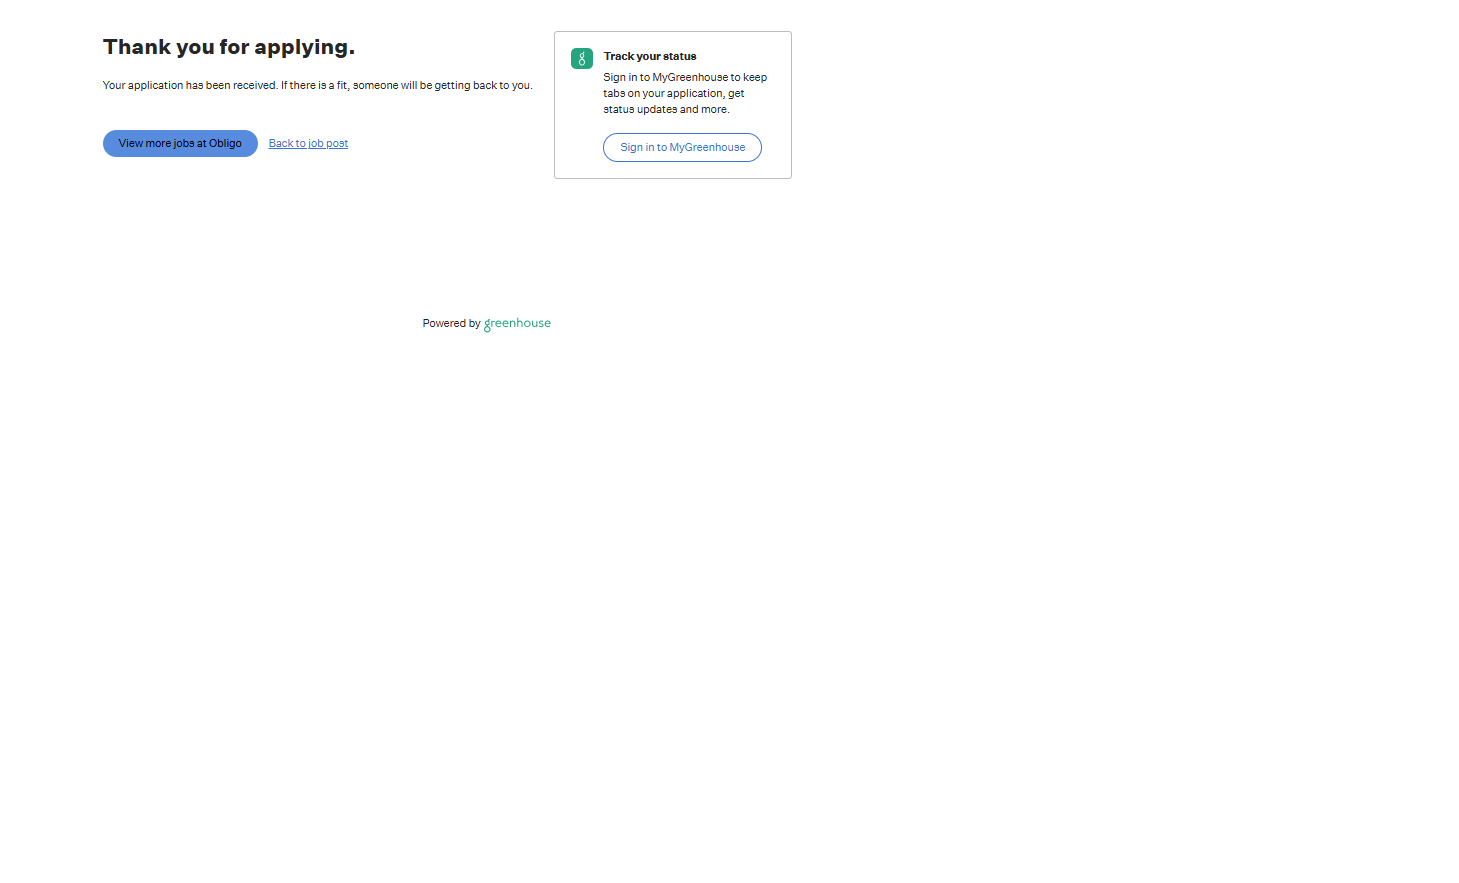Open the Back to job post link

click(x=308, y=144)
